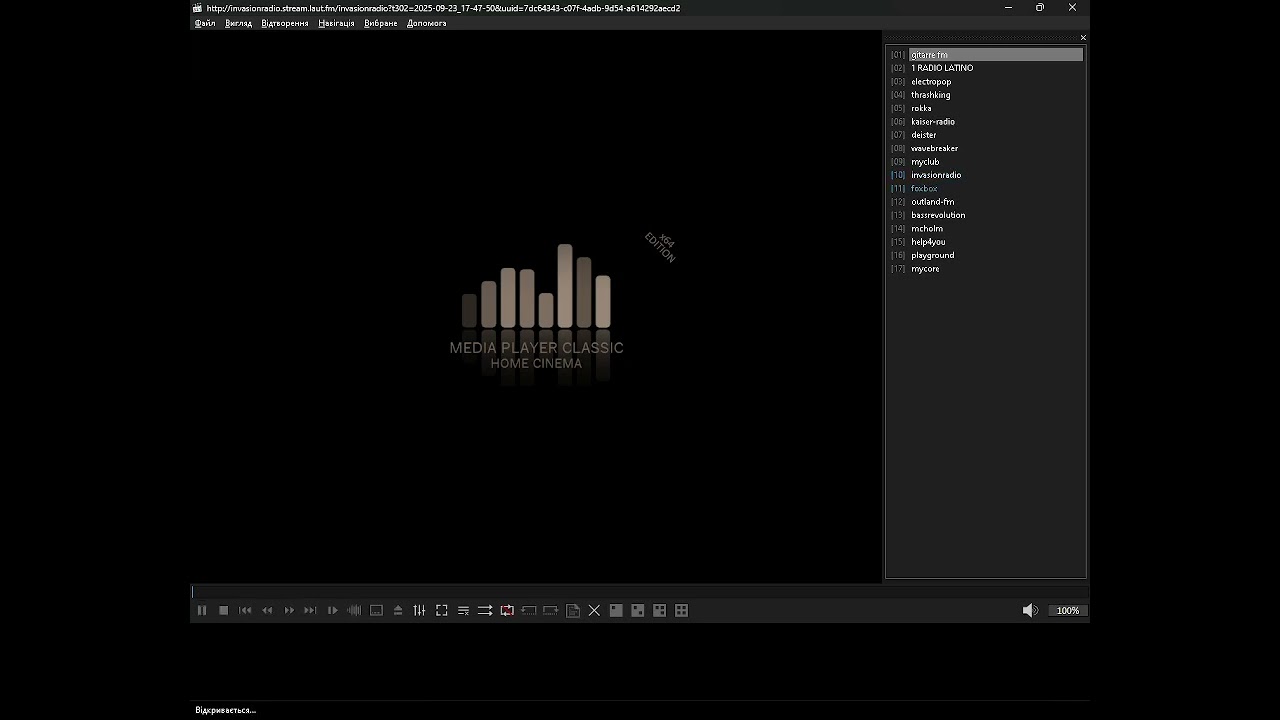Skip to the previous playlist item
Image resolution: width=1280 pixels, height=720 pixels.
(x=245, y=610)
